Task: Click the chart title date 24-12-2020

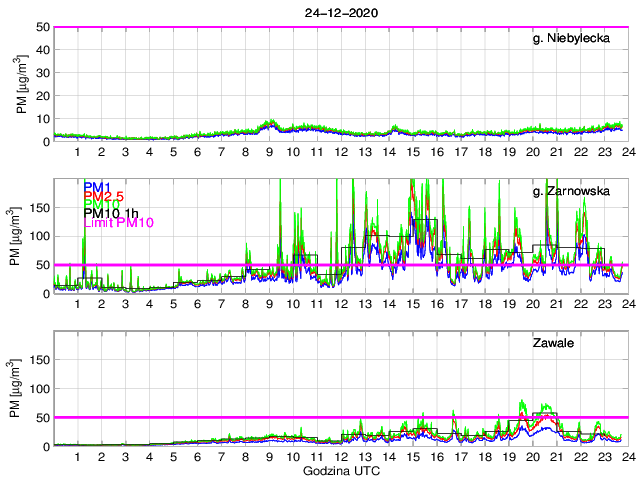Action: [x=340, y=12]
